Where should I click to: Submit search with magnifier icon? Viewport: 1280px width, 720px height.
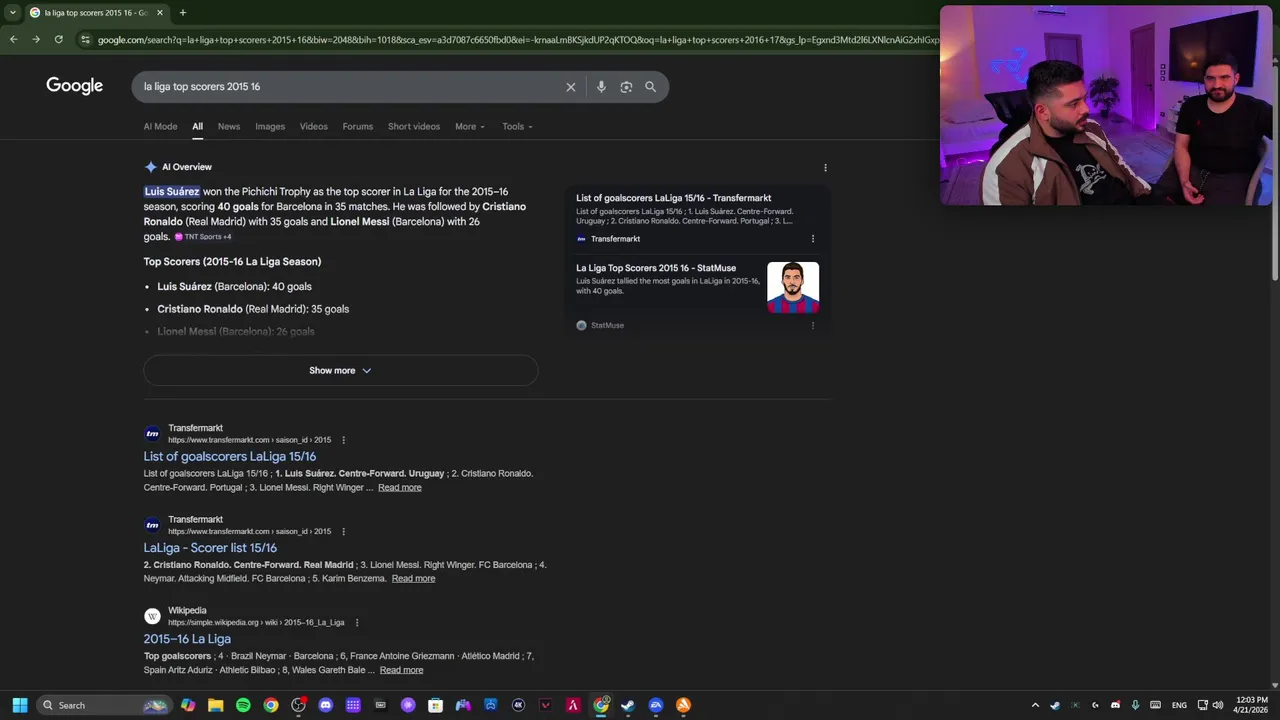click(x=651, y=87)
